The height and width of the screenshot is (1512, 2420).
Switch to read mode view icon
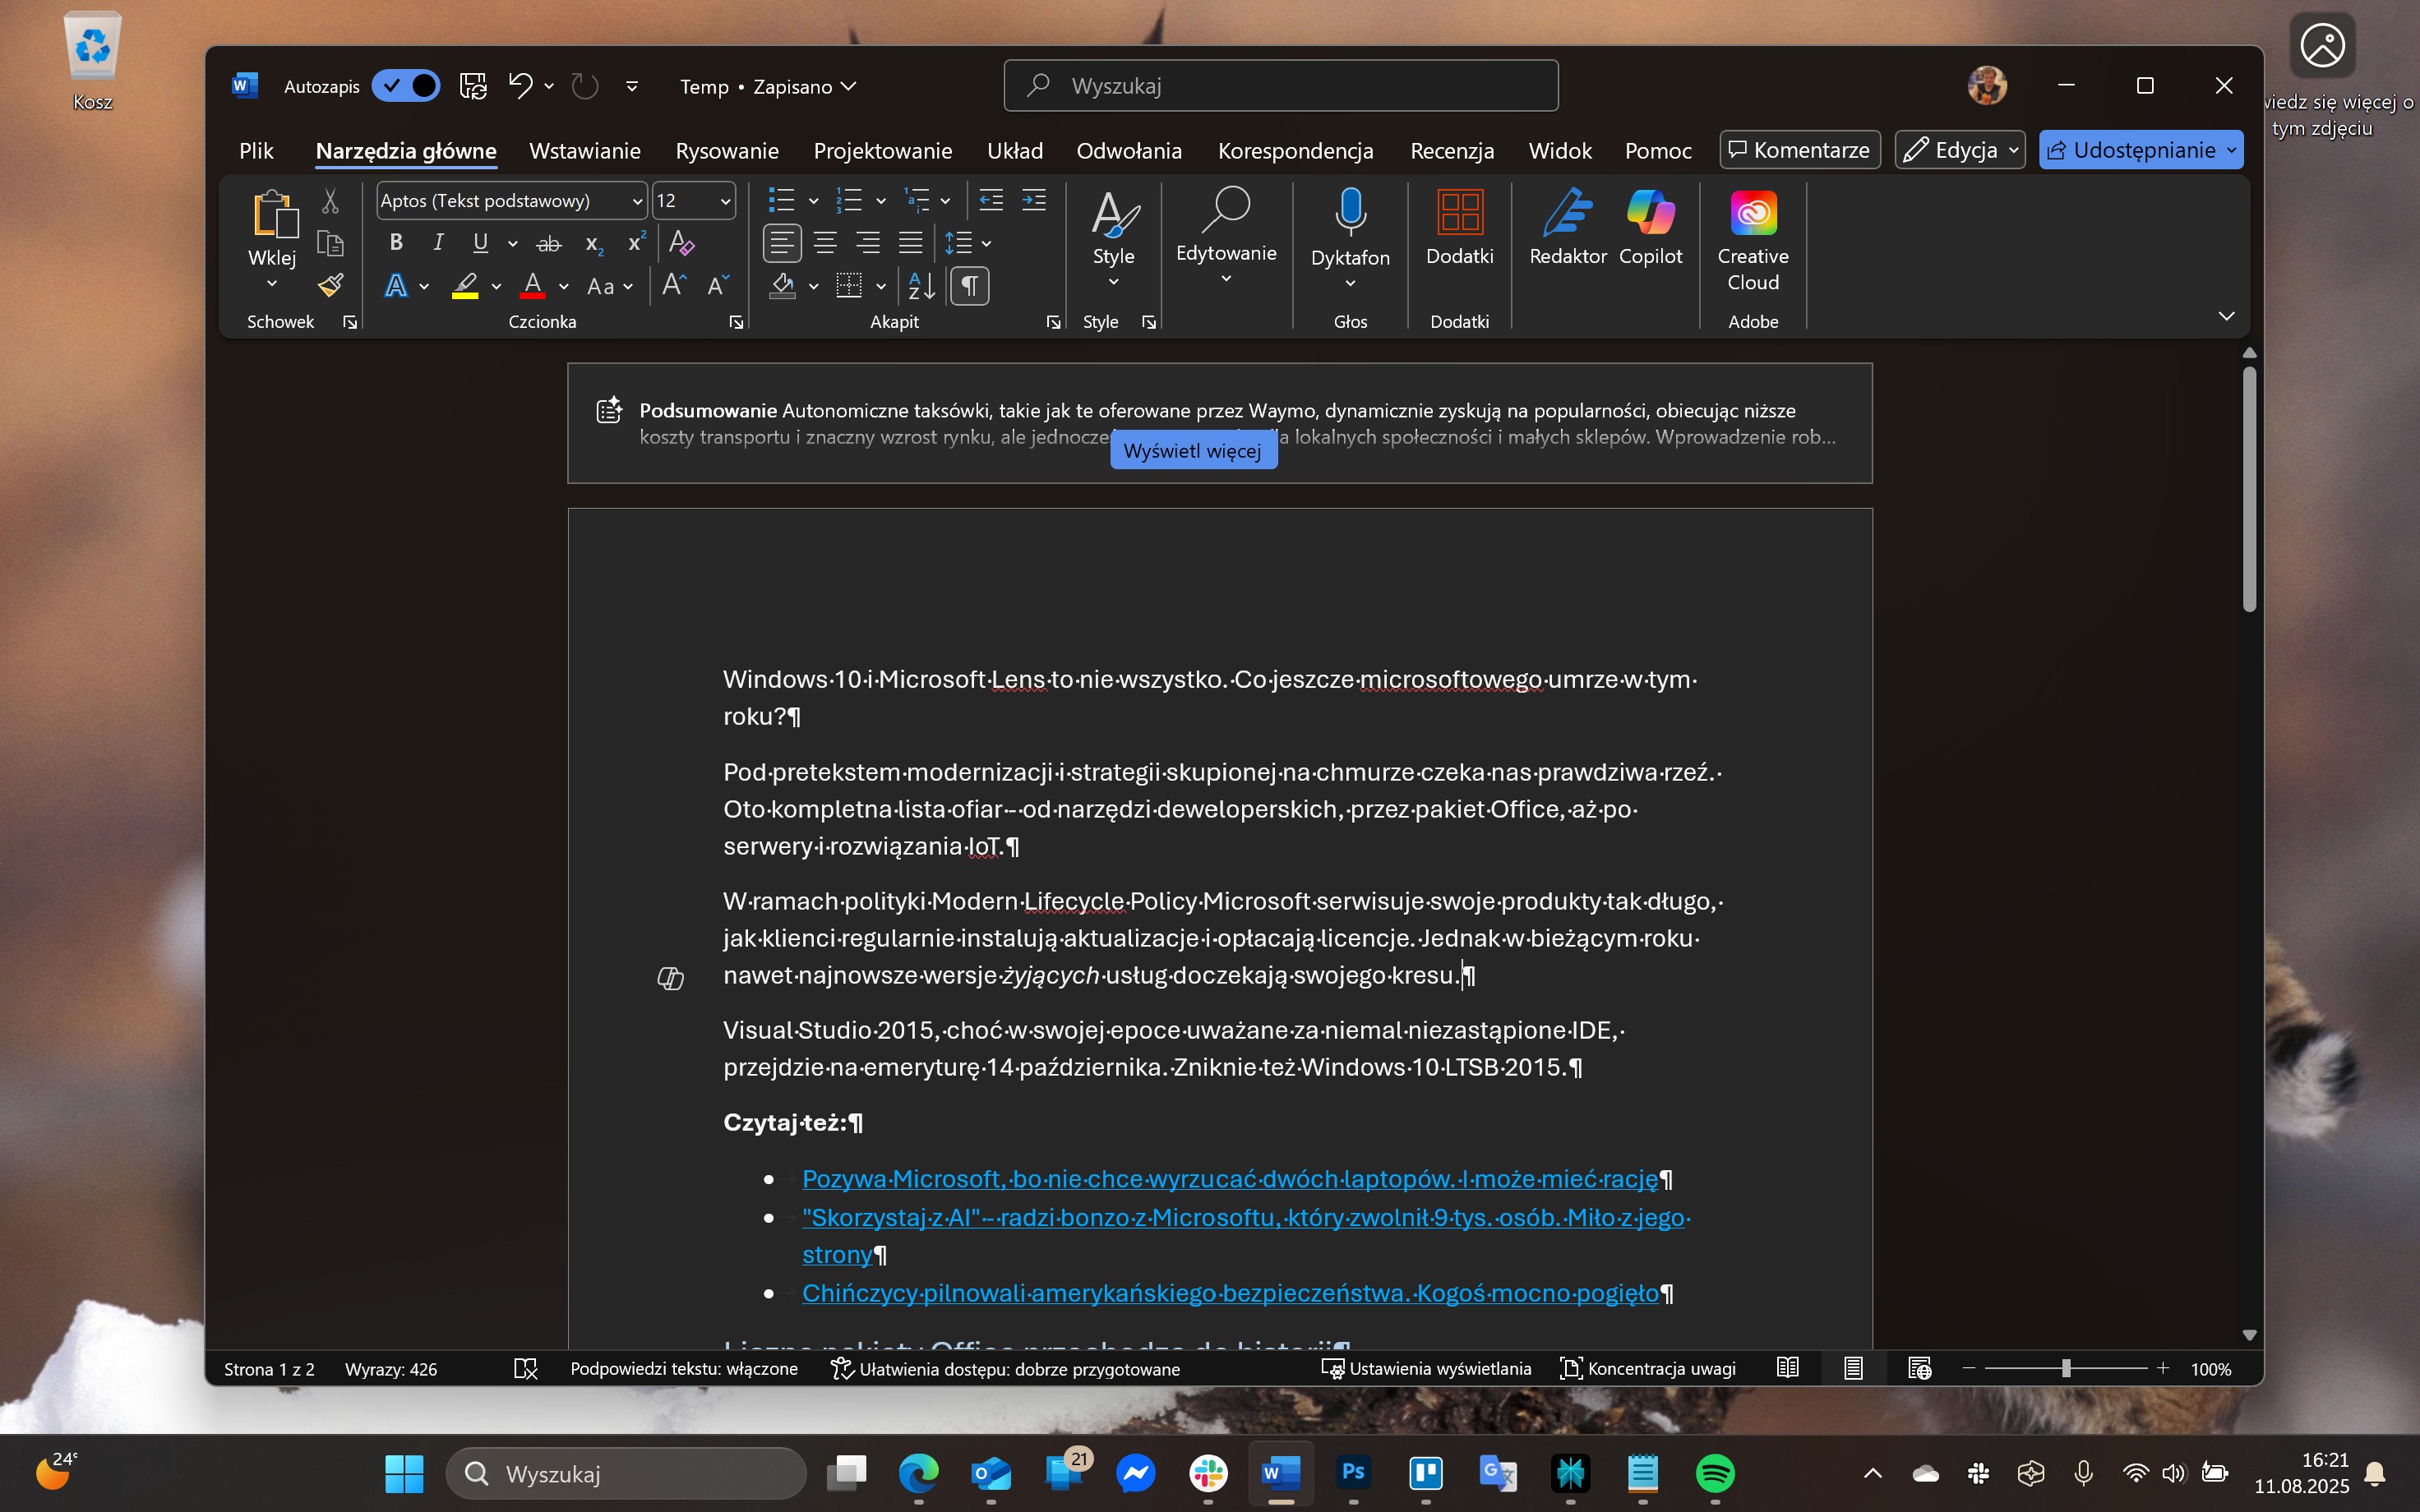pos(1787,1368)
